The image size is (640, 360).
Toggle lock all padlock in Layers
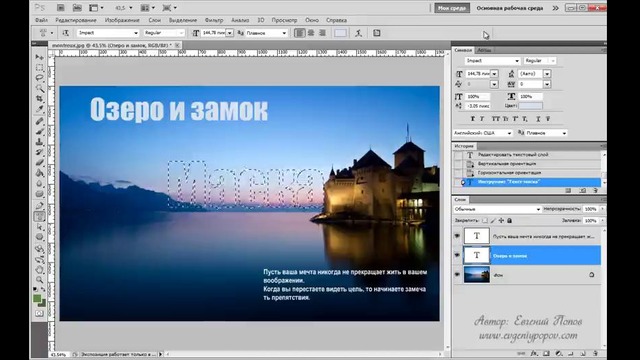click(509, 220)
